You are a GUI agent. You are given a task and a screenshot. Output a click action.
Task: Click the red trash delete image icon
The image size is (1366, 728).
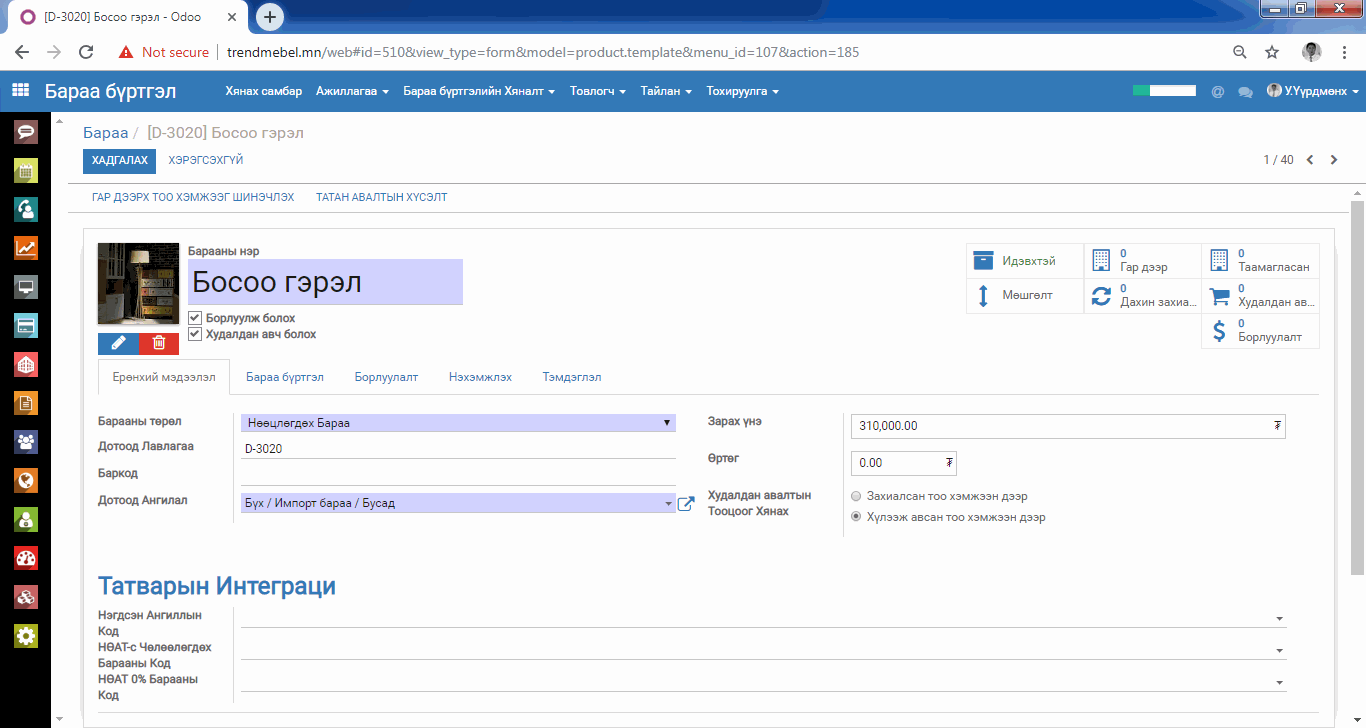click(x=158, y=343)
